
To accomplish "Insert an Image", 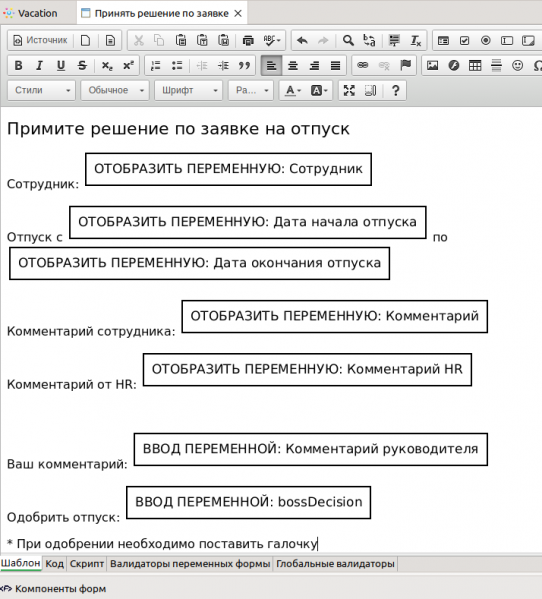I will 432,65.
